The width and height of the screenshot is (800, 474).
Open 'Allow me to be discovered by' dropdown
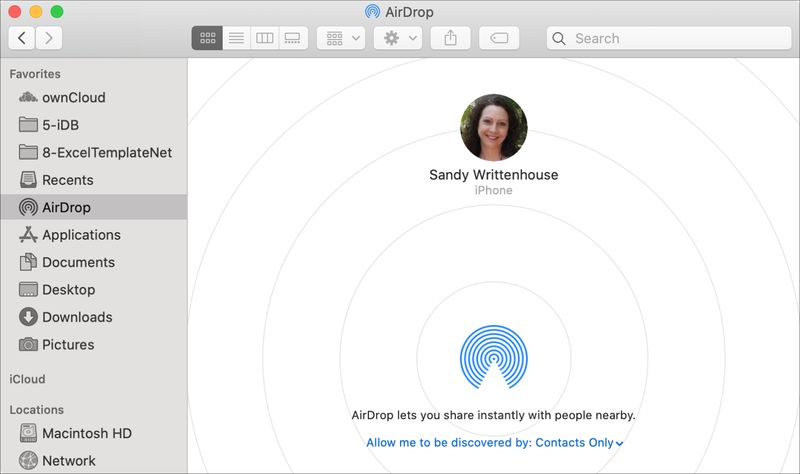[x=495, y=443]
